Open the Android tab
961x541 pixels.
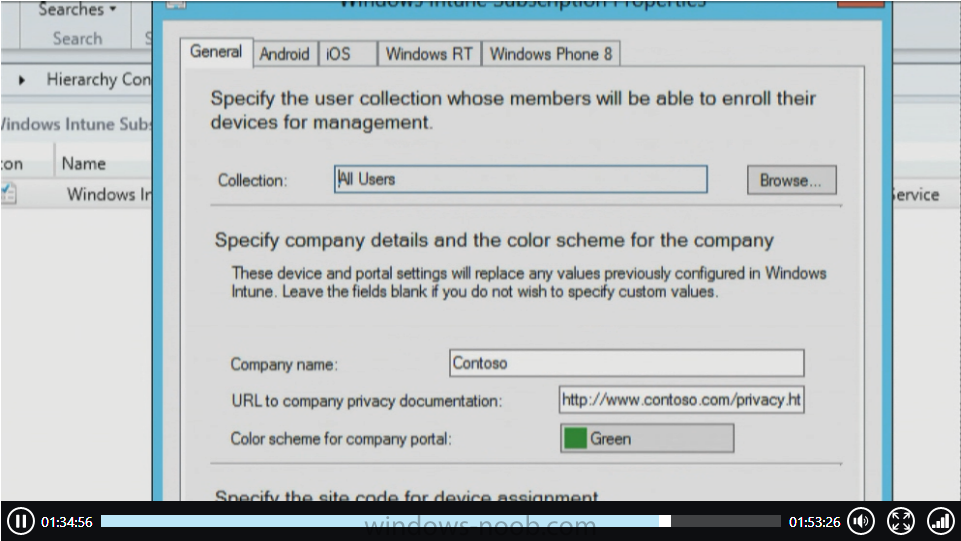pos(284,54)
